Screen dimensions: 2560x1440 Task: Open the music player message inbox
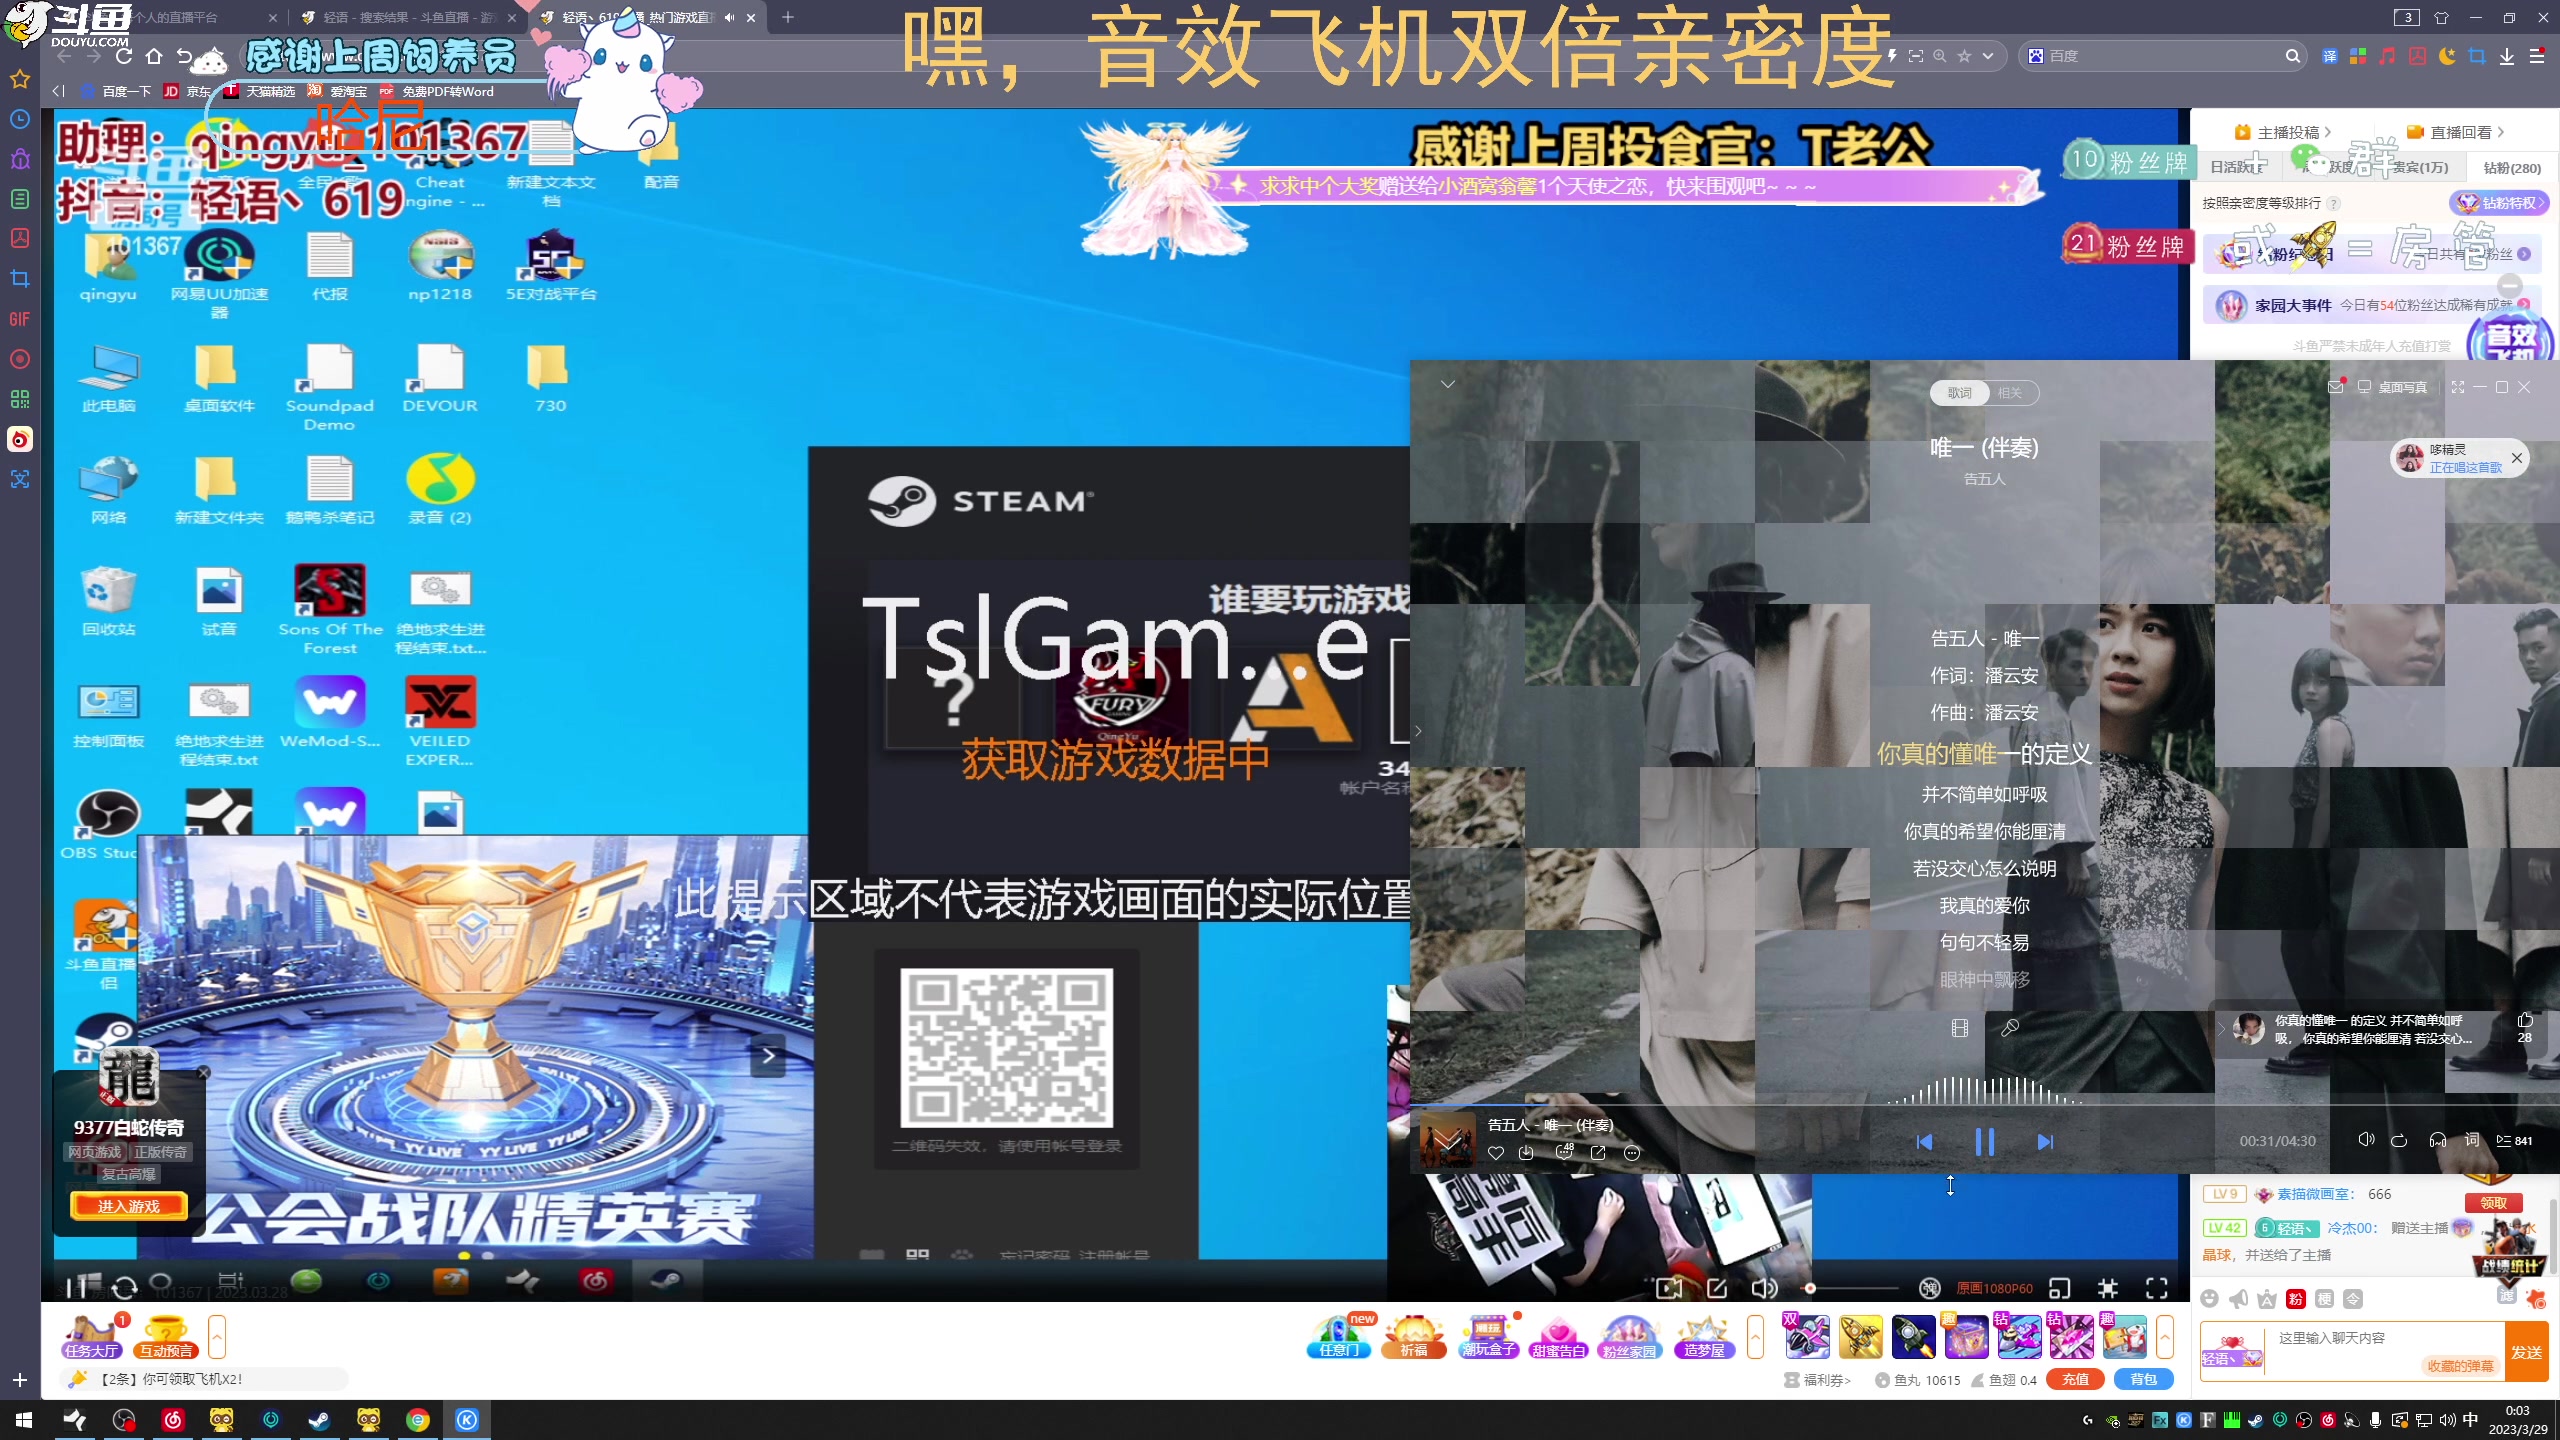coord(2335,387)
